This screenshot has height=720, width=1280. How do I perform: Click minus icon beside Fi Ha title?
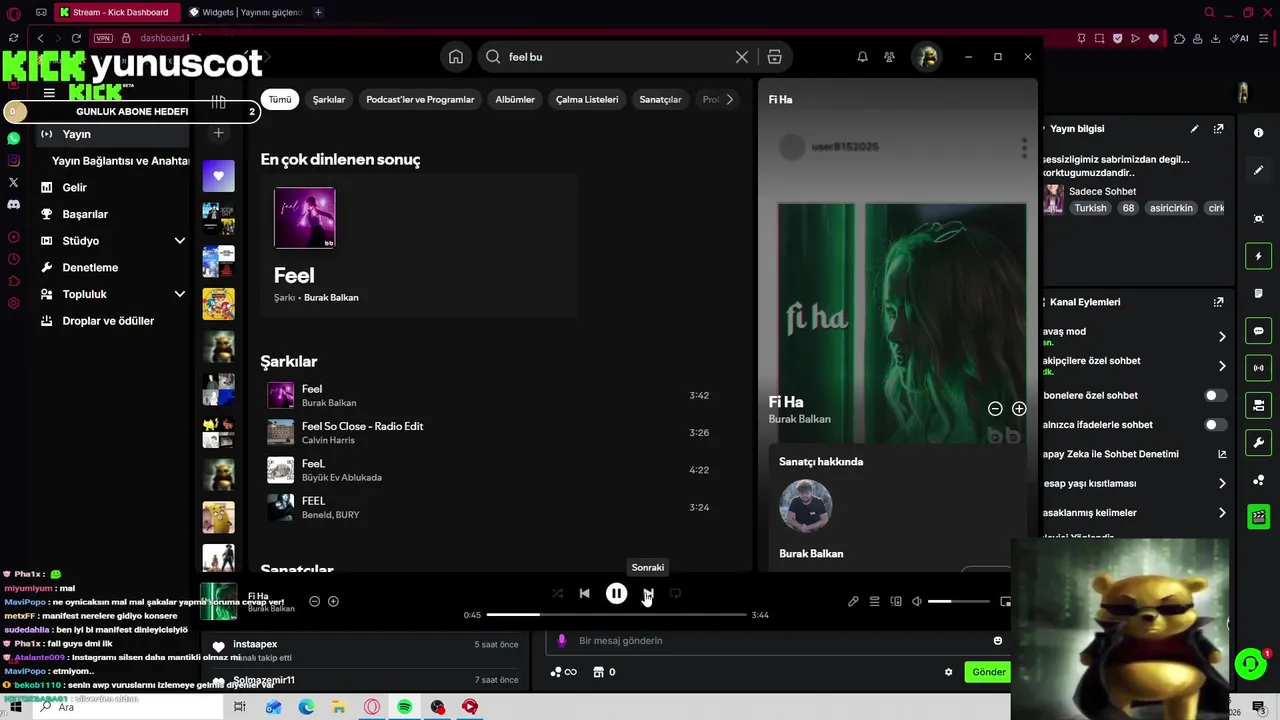pos(995,408)
